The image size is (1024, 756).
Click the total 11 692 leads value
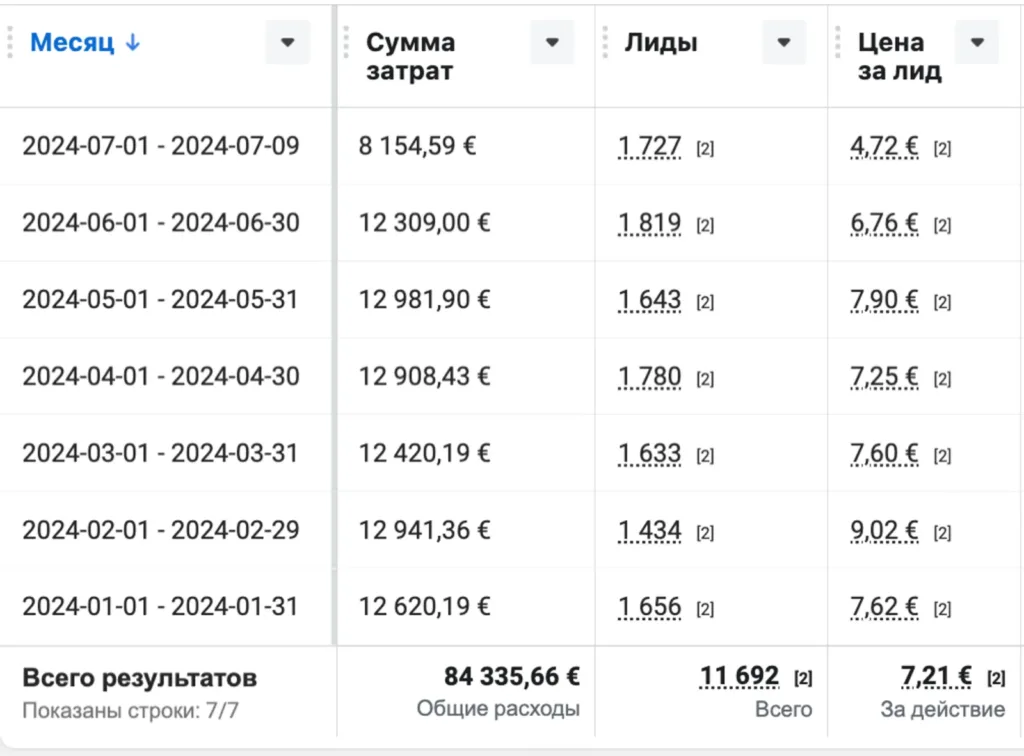[739, 676]
